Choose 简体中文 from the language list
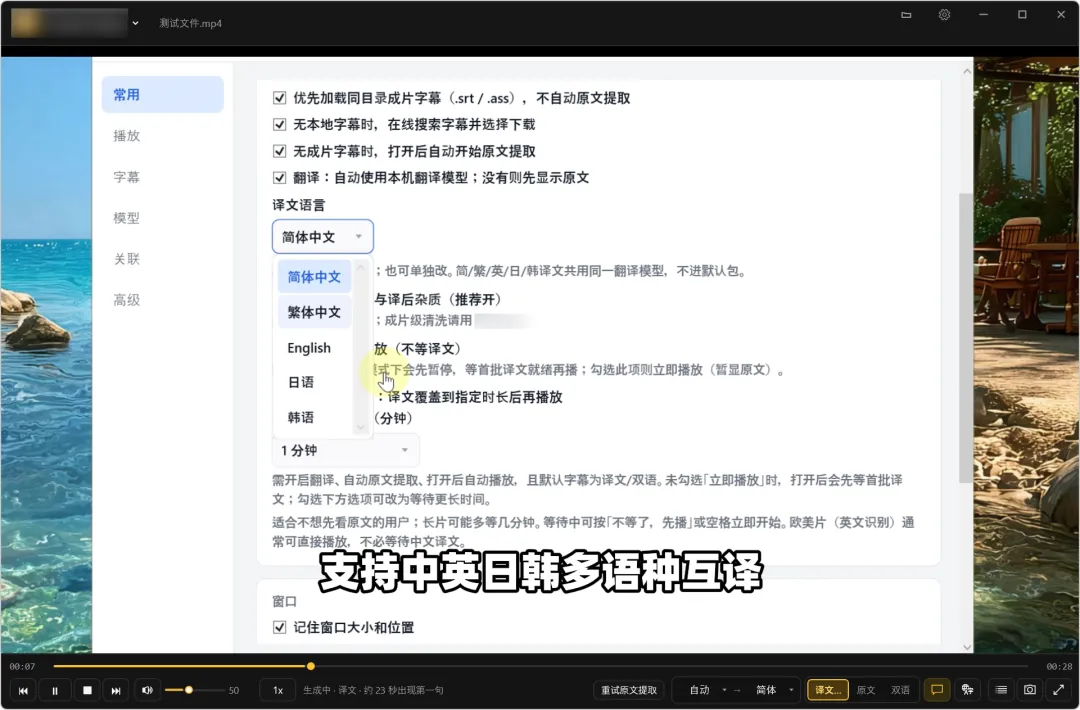Viewport: 1080px width, 710px height. (315, 277)
